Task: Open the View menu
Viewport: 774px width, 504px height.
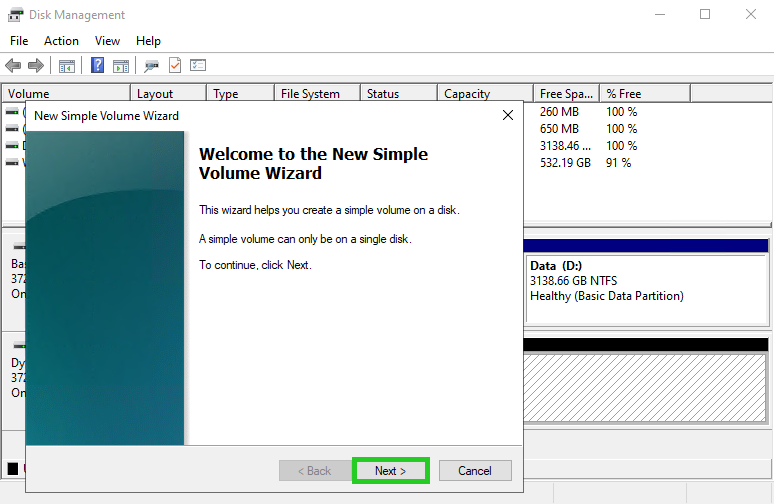Action: [x=107, y=41]
